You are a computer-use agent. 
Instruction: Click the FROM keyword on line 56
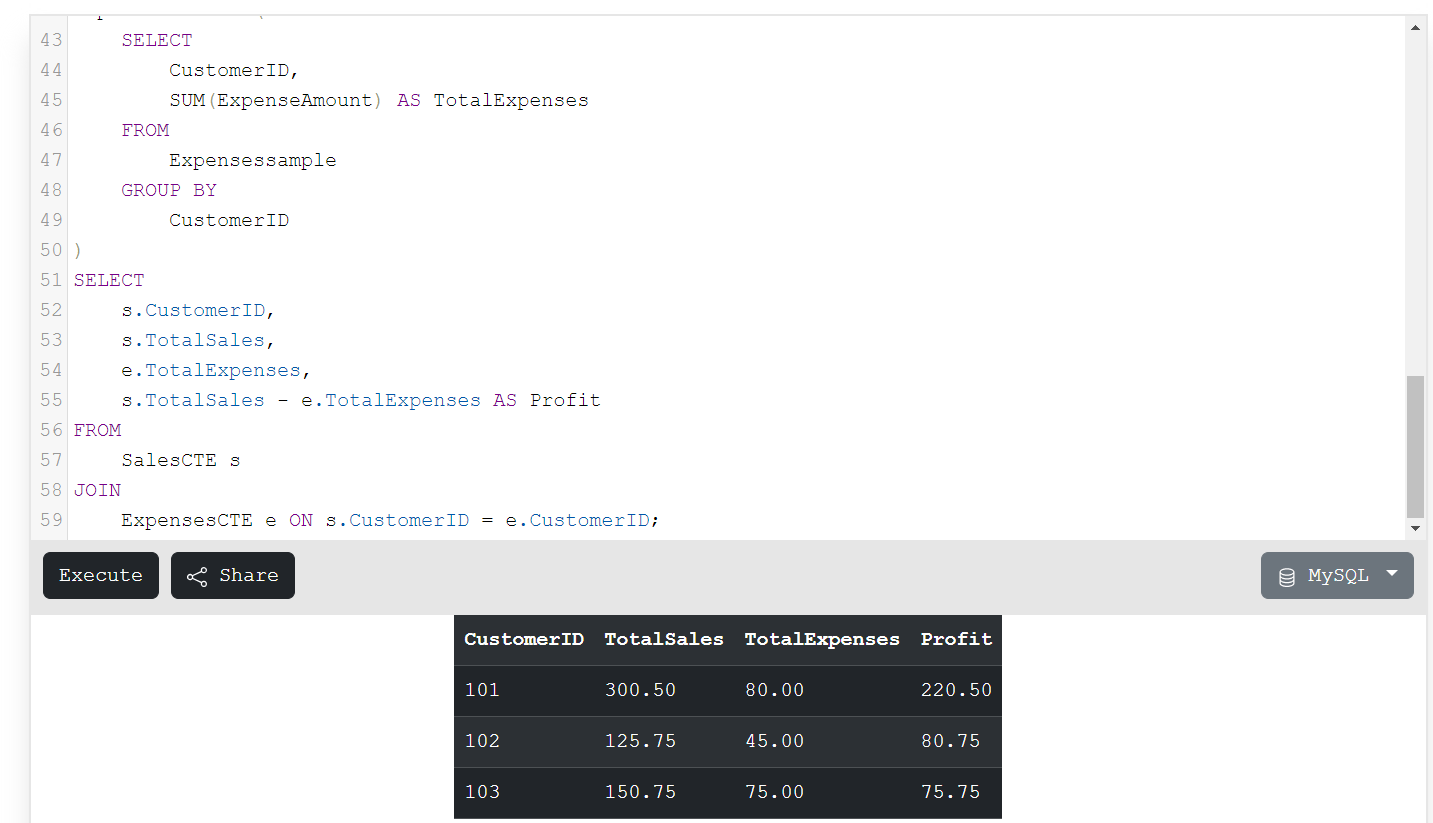97,430
